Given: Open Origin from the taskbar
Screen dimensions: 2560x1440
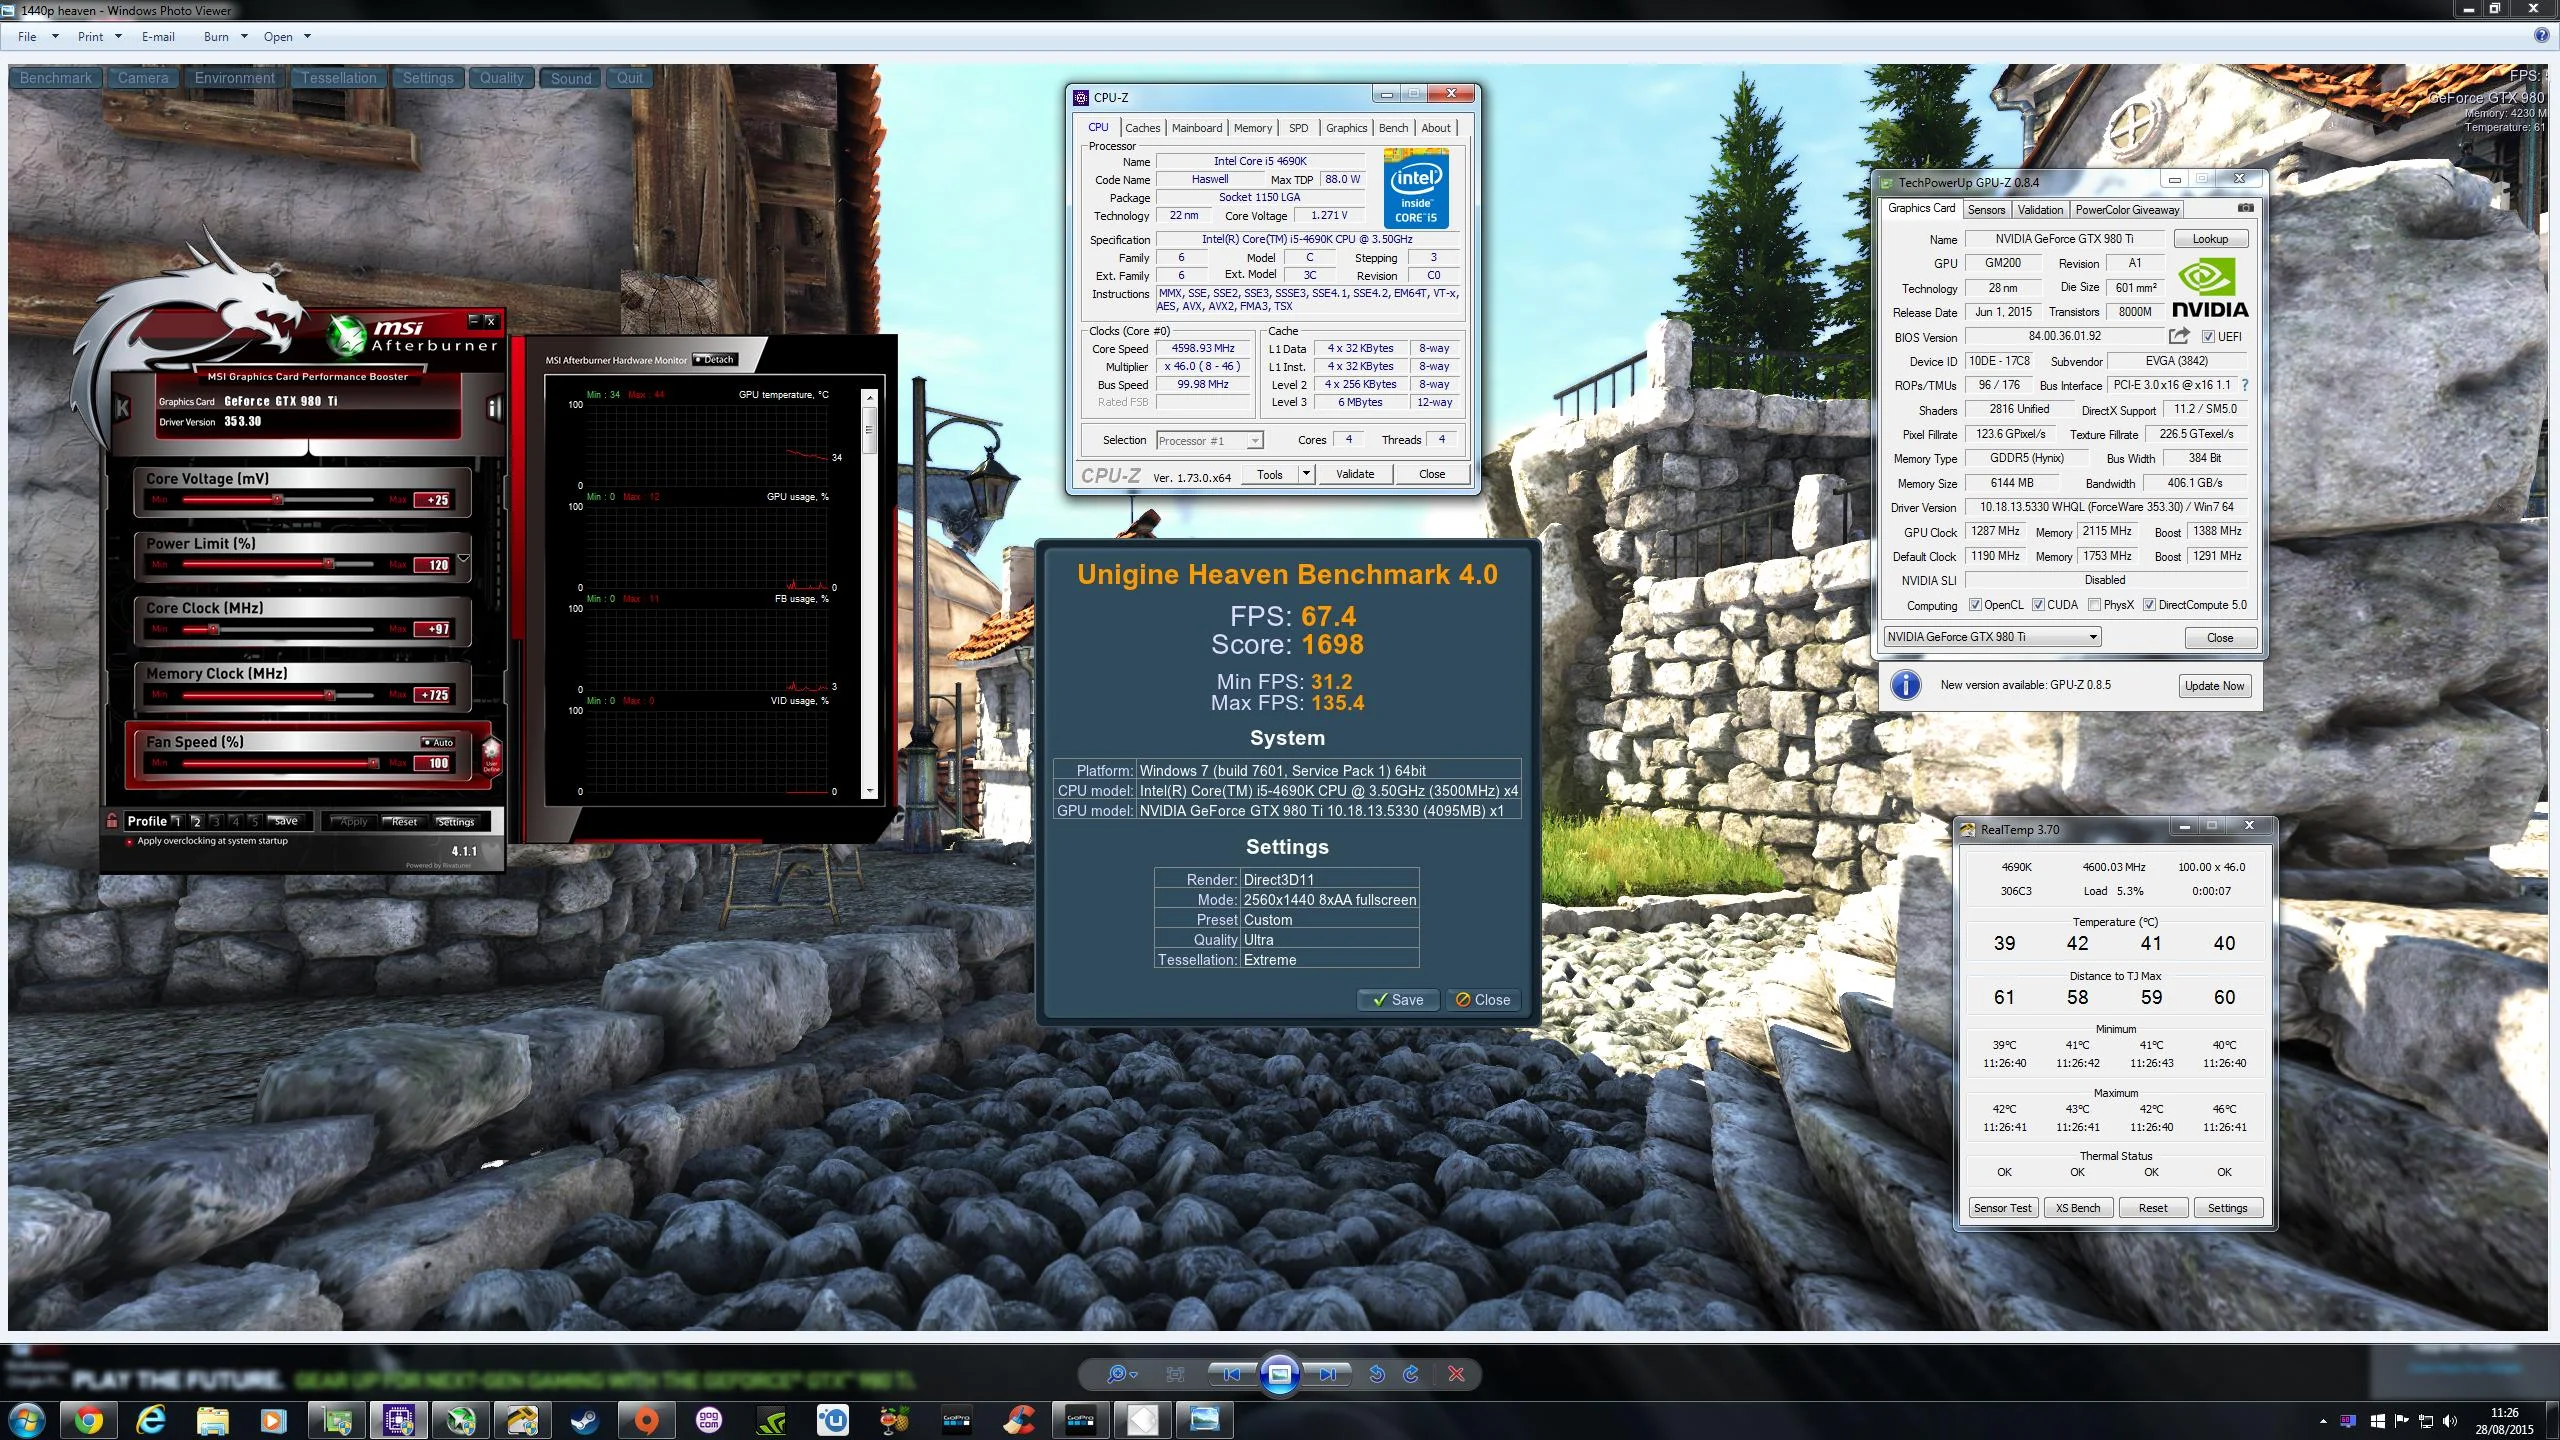Looking at the screenshot, I should click(646, 1420).
